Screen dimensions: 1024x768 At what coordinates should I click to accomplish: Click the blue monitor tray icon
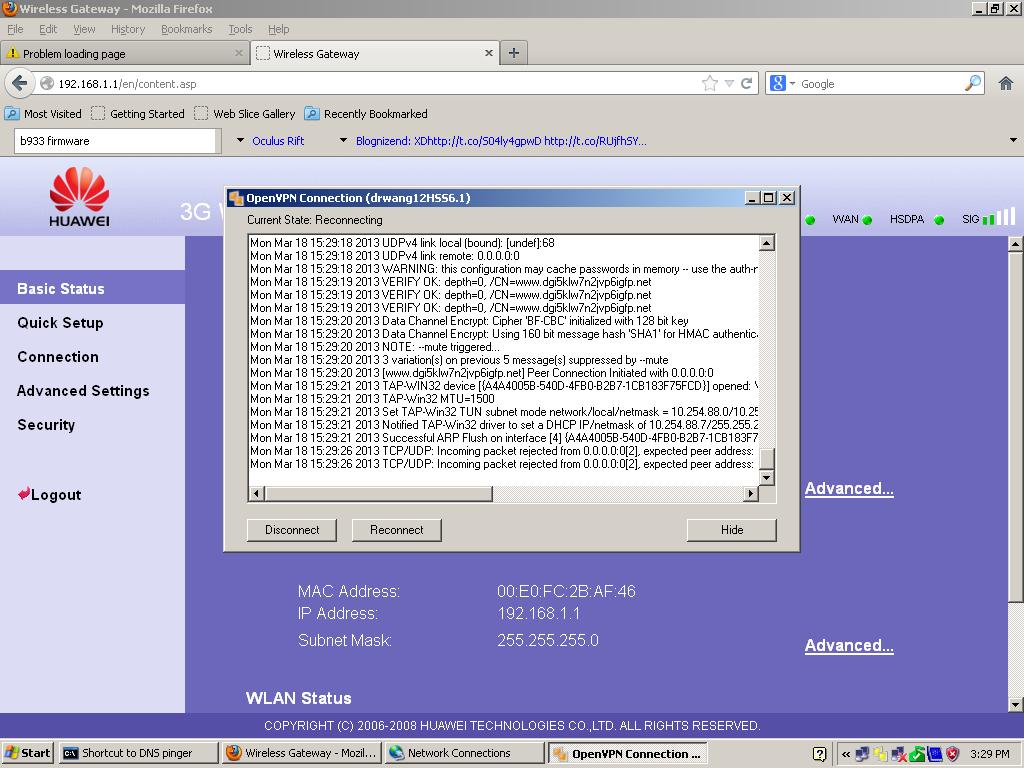935,754
